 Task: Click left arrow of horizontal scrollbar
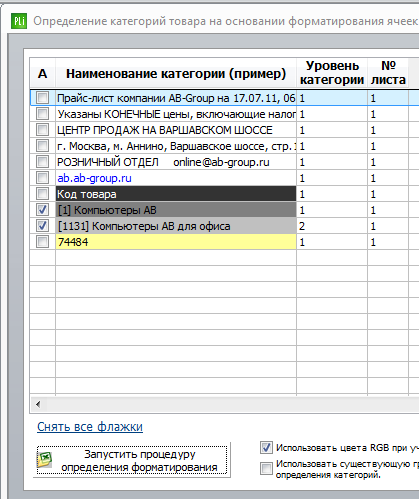[x=38, y=404]
